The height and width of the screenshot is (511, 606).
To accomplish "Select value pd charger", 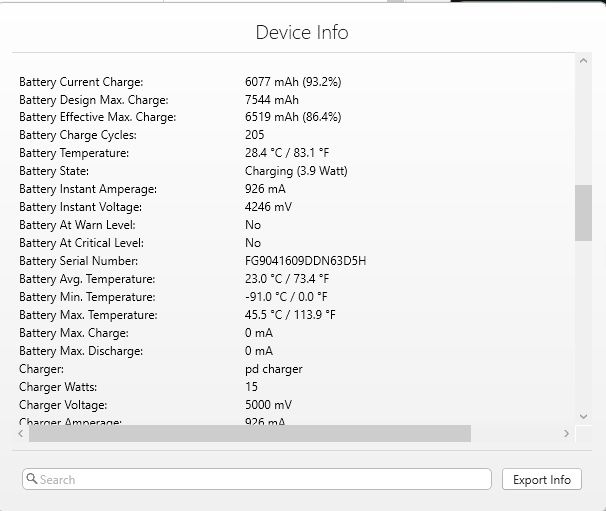I will (x=274, y=369).
